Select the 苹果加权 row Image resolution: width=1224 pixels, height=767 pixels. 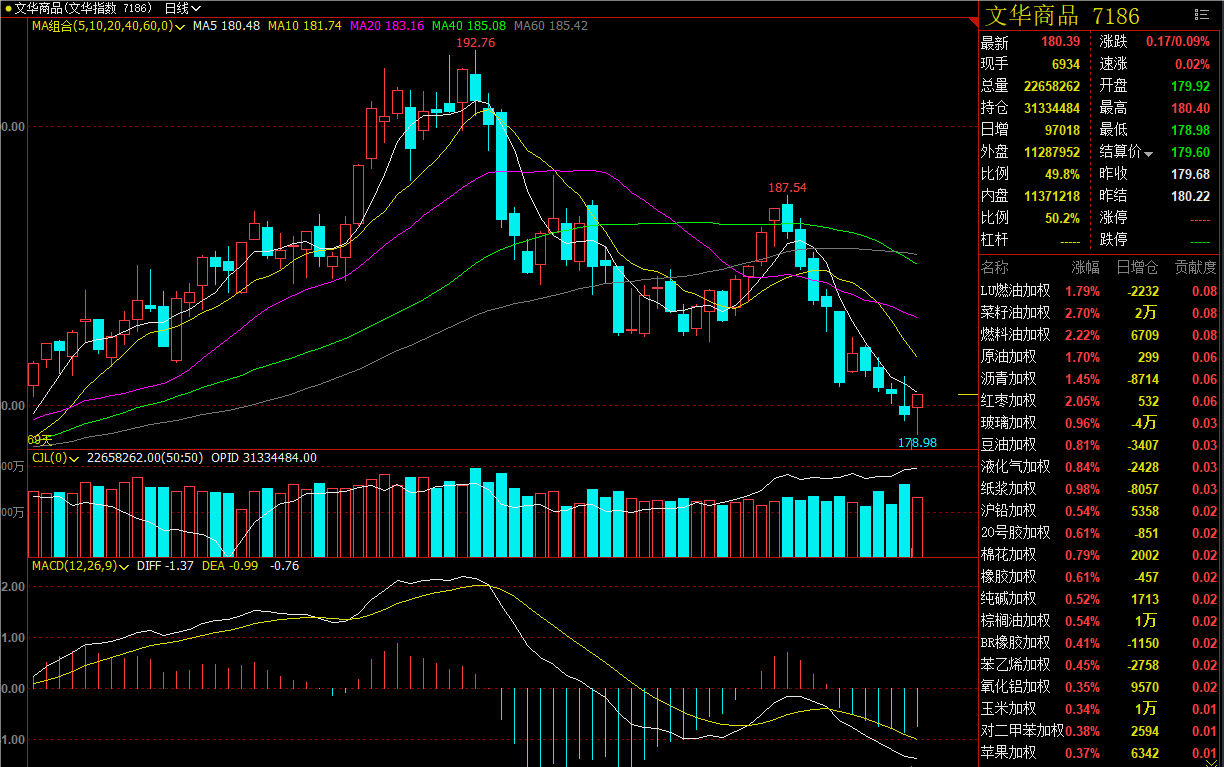[1099, 753]
